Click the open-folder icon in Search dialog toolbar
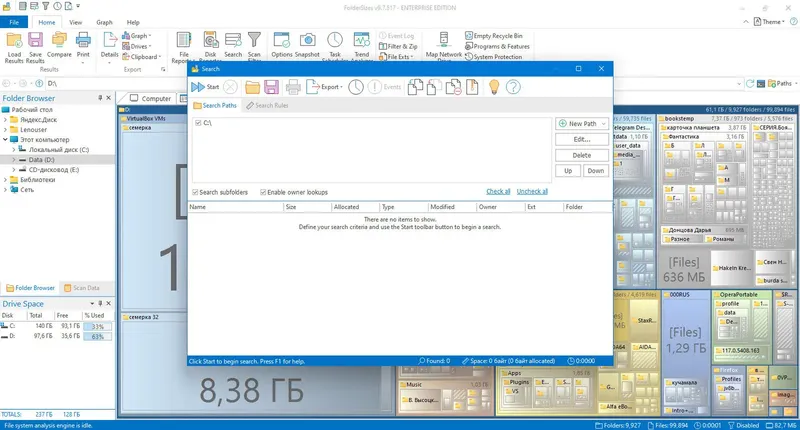 pyautogui.click(x=252, y=87)
